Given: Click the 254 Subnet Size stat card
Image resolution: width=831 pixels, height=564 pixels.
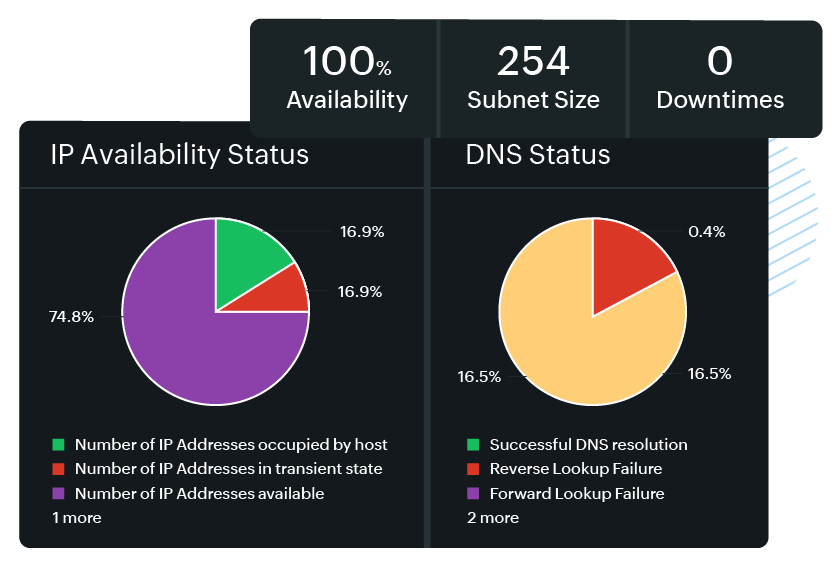Looking at the screenshot, I should (533, 78).
